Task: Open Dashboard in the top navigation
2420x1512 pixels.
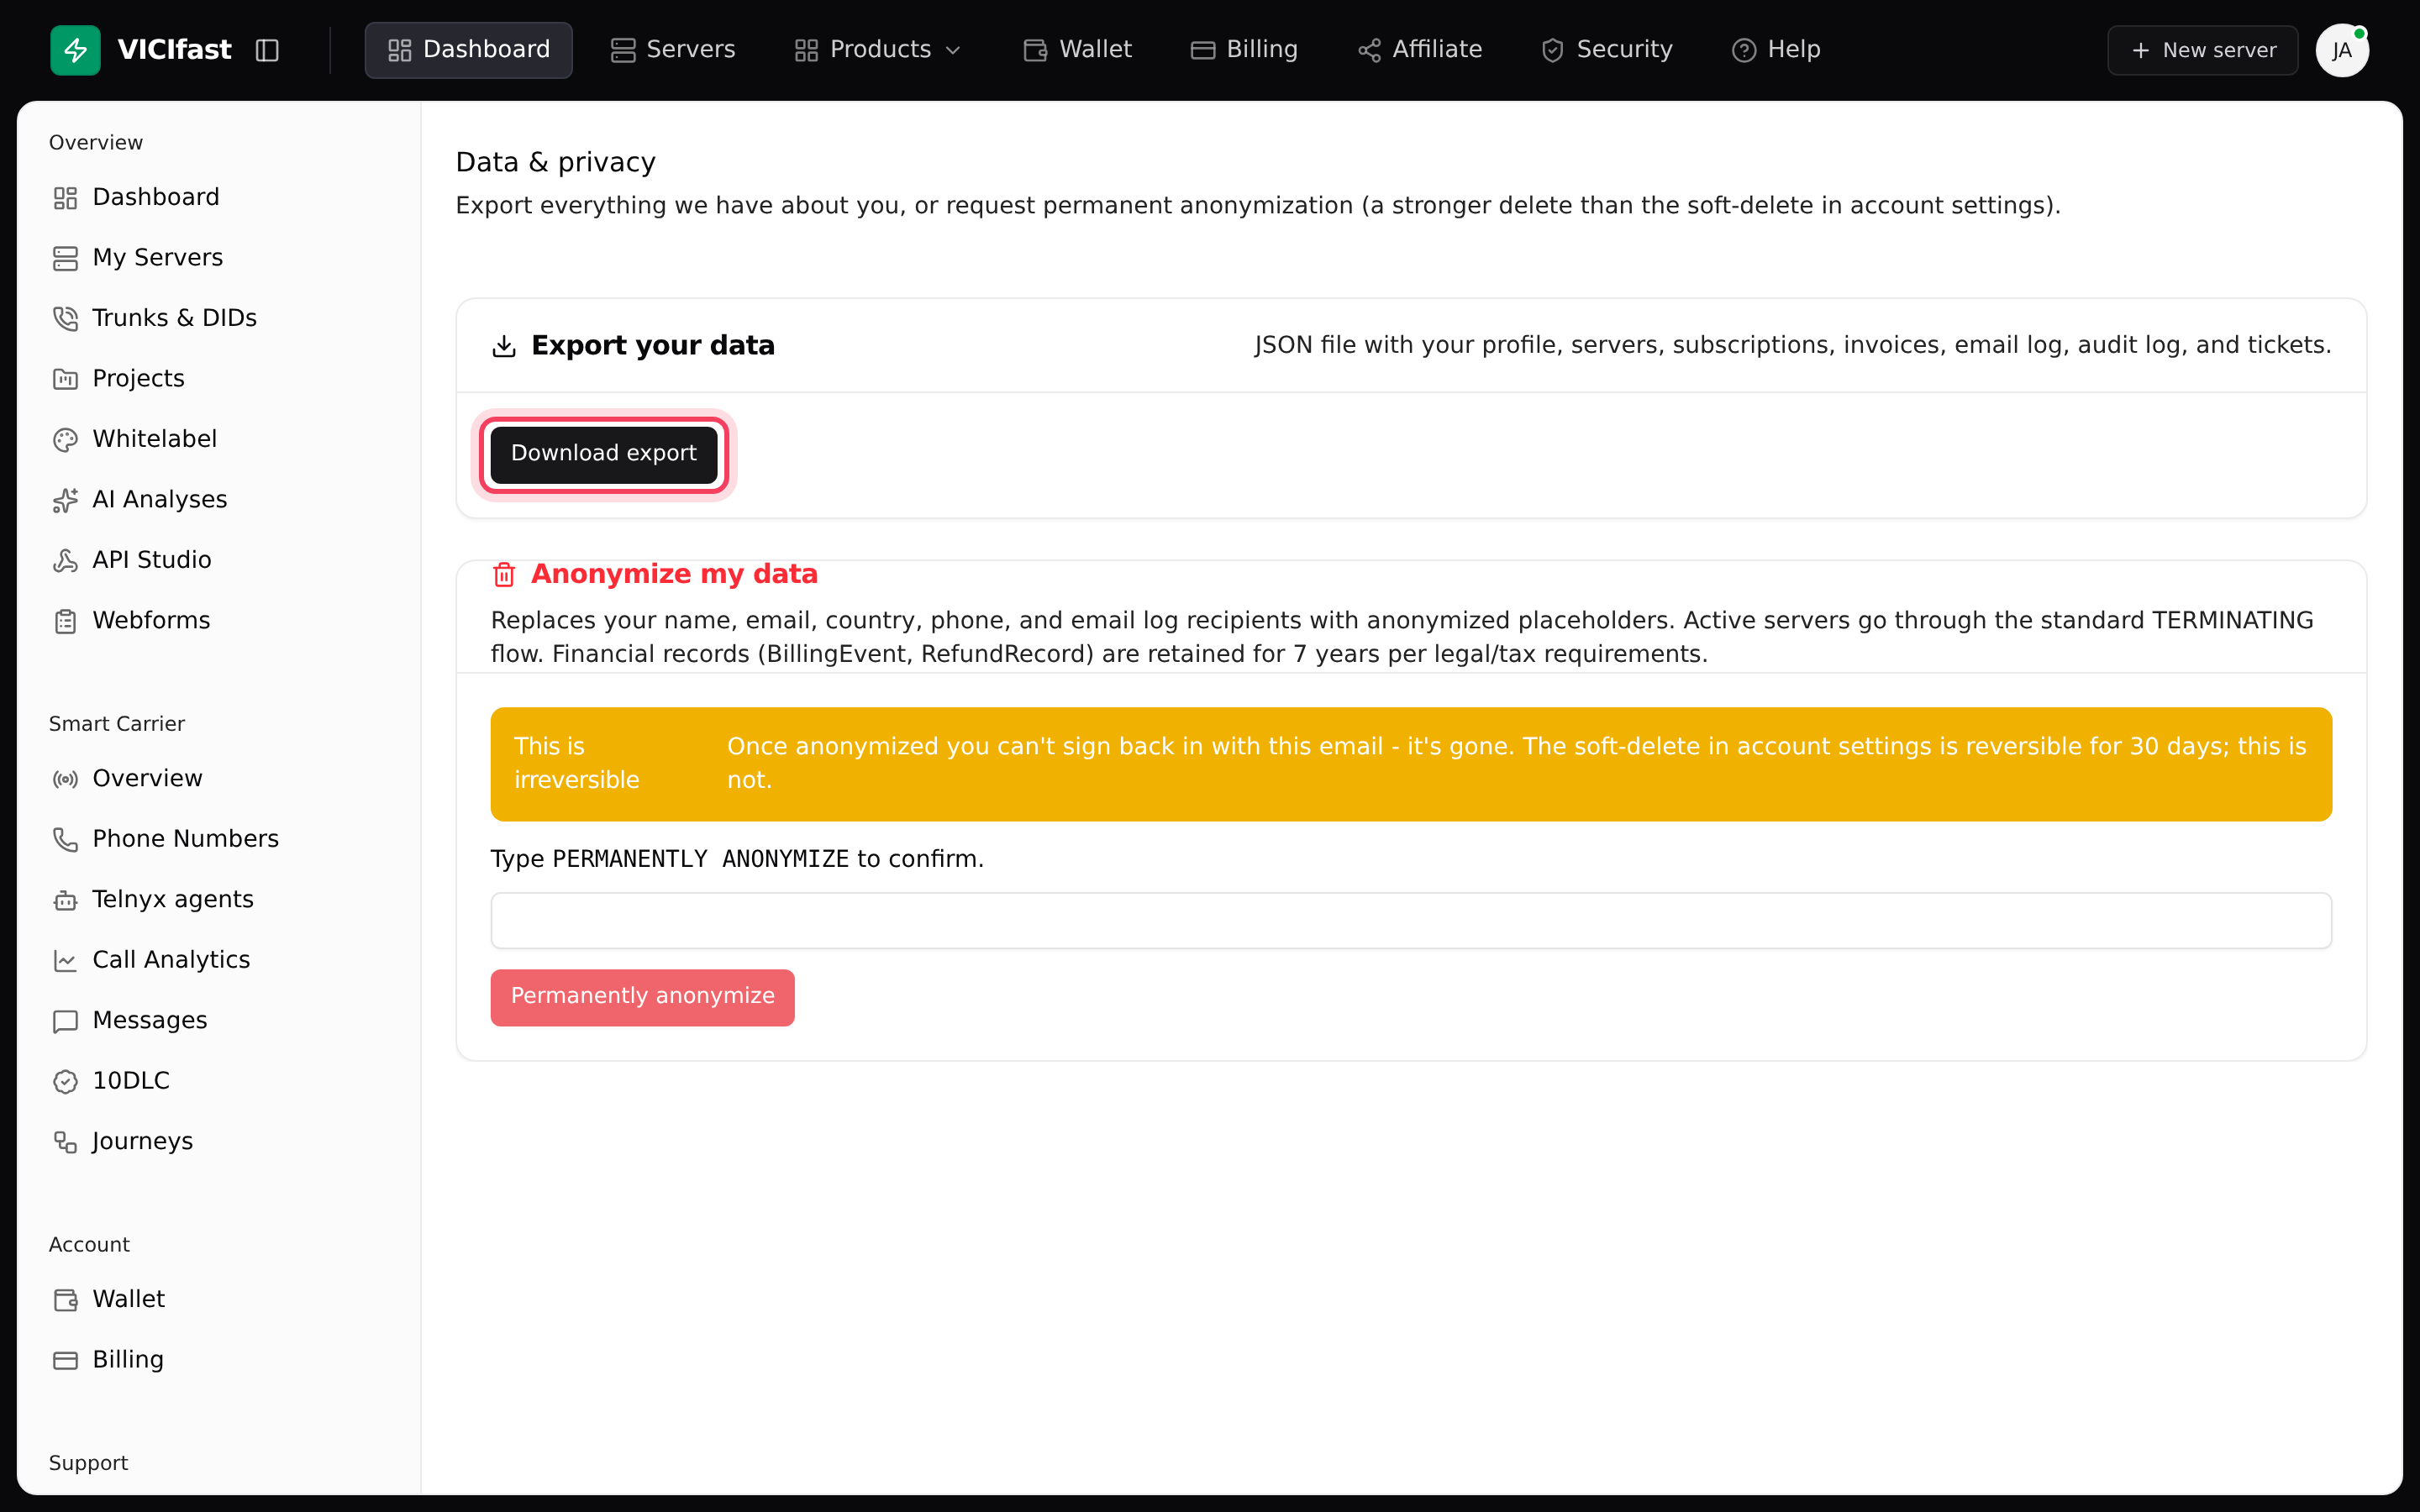Action: pos(468,50)
